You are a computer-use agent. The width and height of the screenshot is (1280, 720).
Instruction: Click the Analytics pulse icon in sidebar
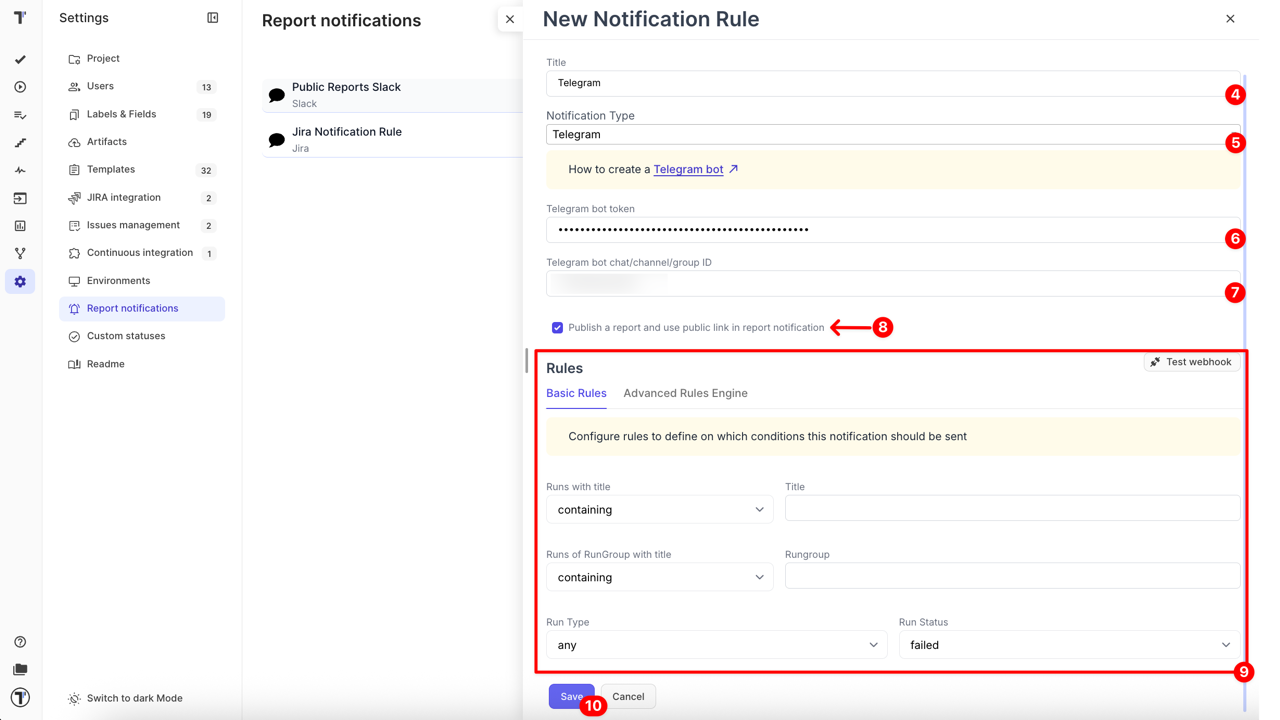[x=20, y=170]
